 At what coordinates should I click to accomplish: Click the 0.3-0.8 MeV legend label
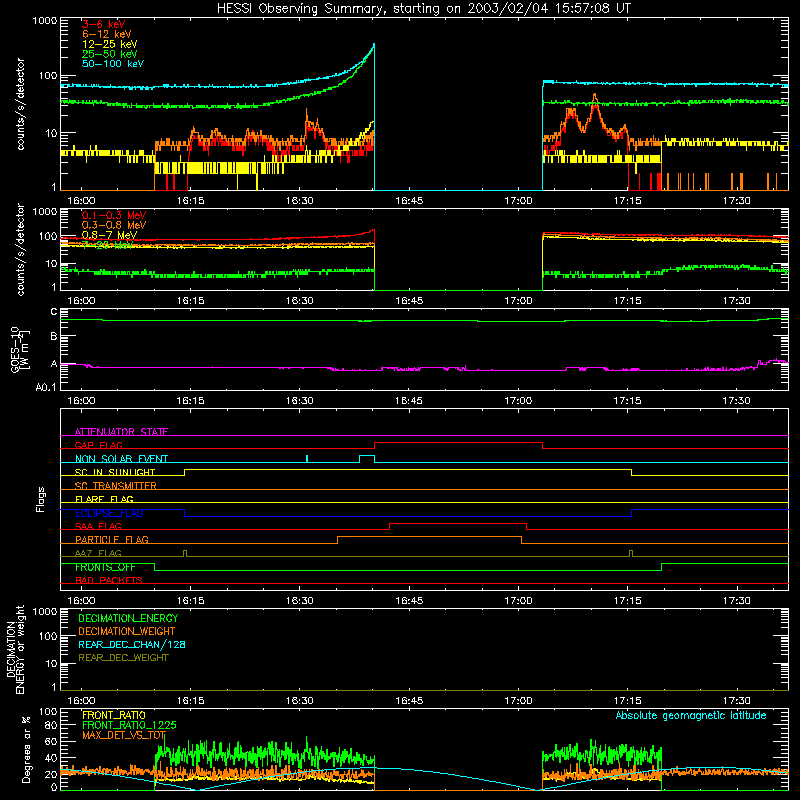(114, 225)
